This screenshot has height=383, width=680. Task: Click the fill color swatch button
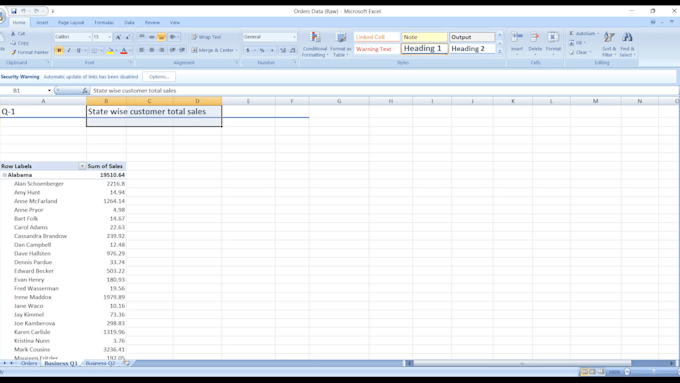110,51
